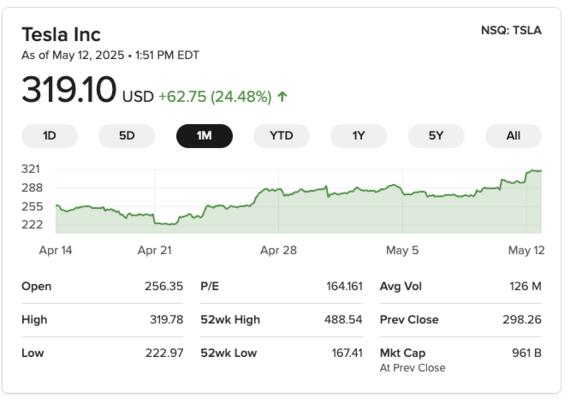
Task: Click the Mkt Cap row label
Action: [403, 353]
